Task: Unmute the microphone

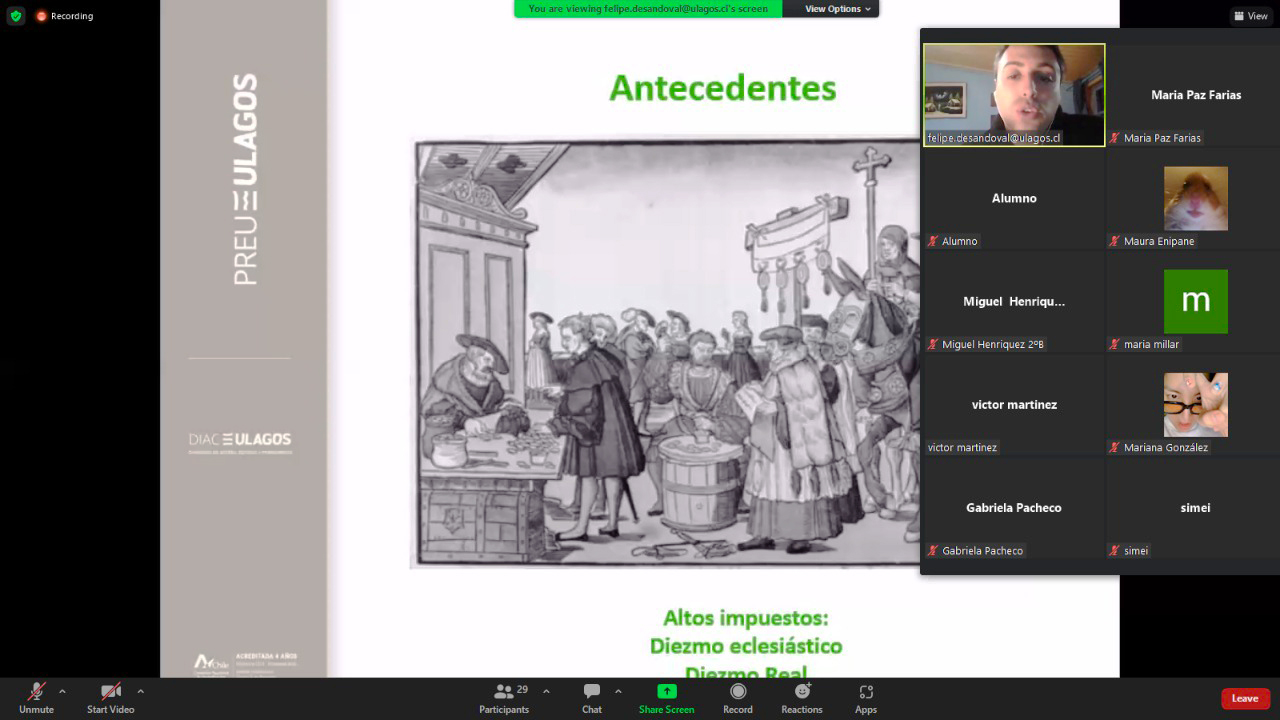Action: 36,698
